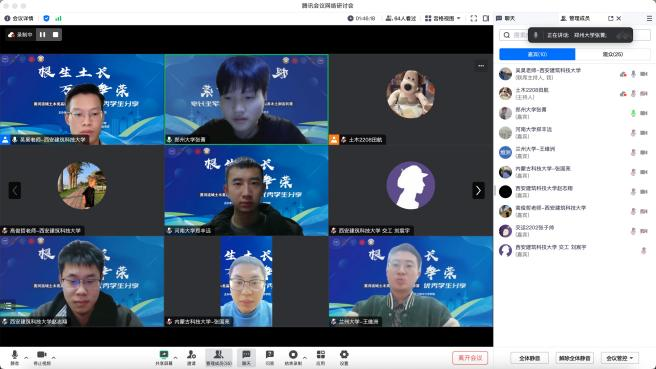
Task: Mute the microphone in bottom toolbar
Action: (x=15, y=357)
